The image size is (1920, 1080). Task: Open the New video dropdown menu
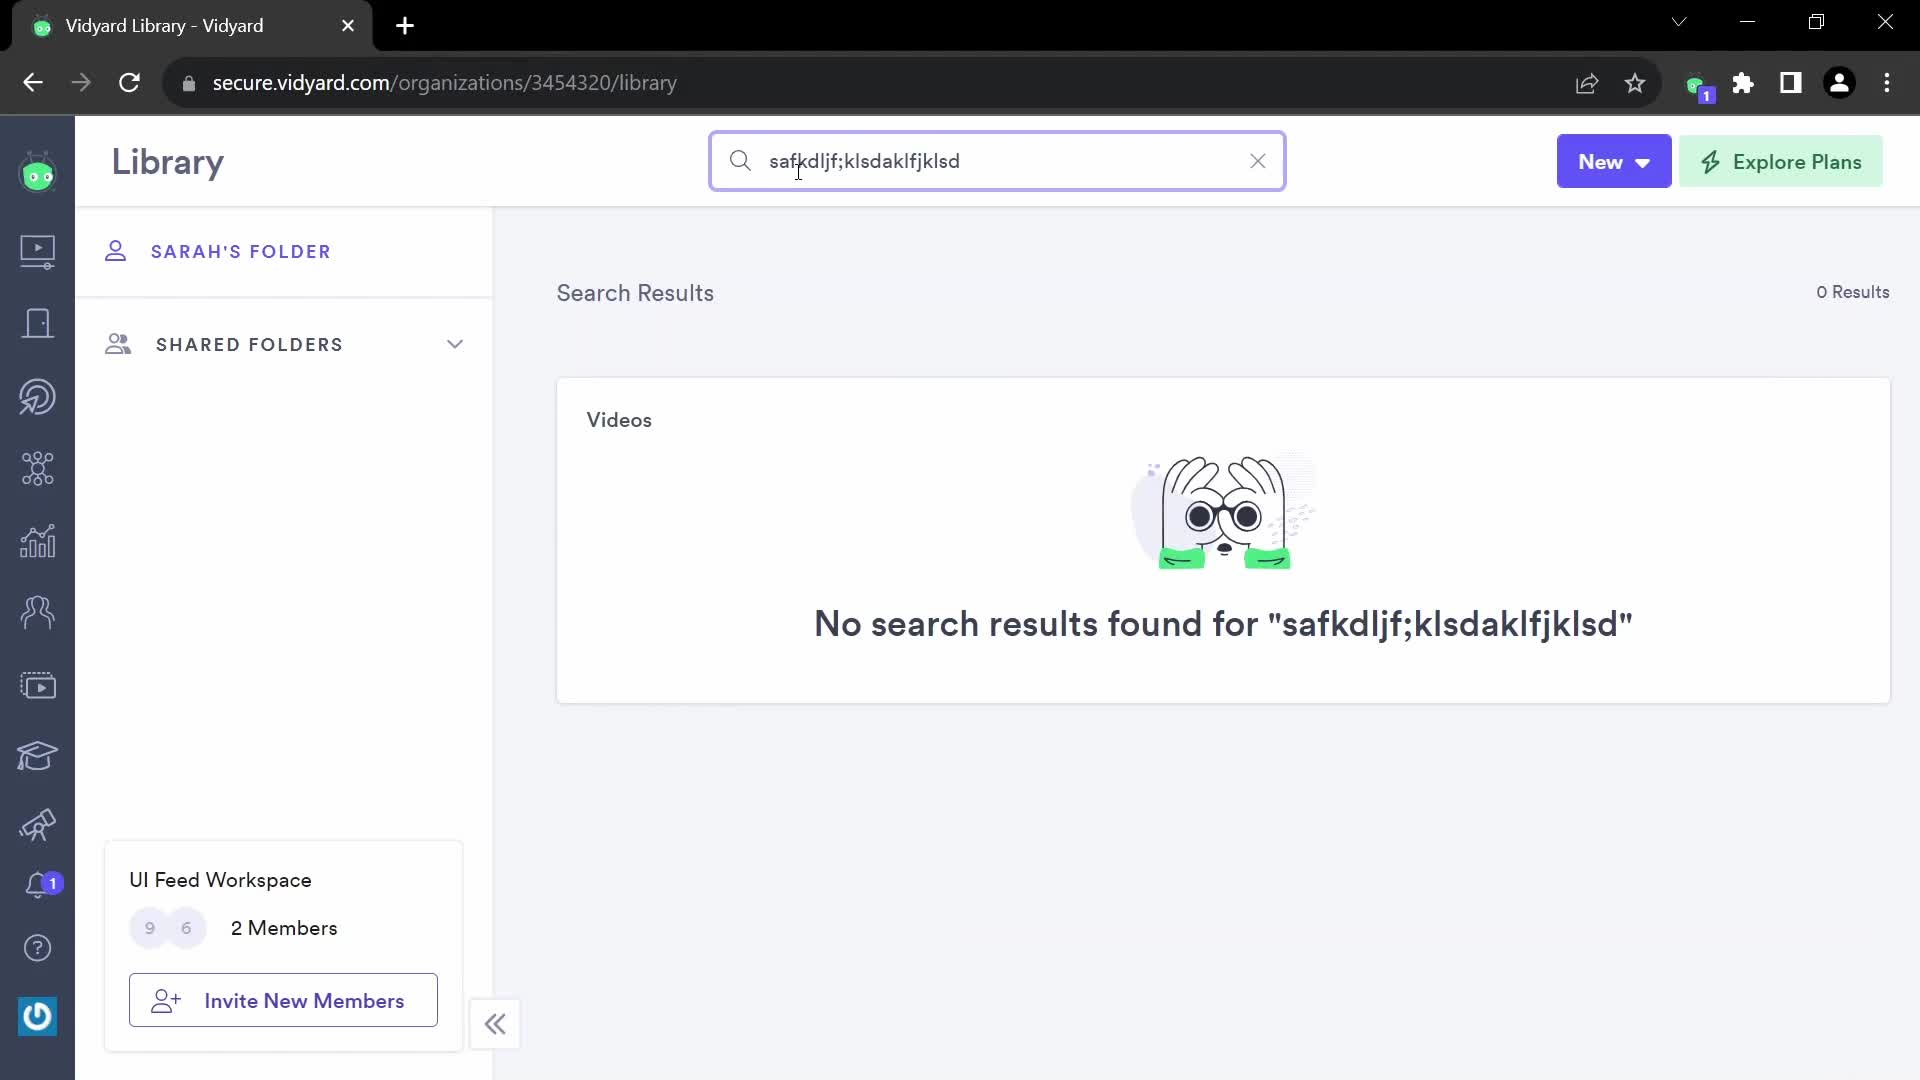tap(1614, 161)
